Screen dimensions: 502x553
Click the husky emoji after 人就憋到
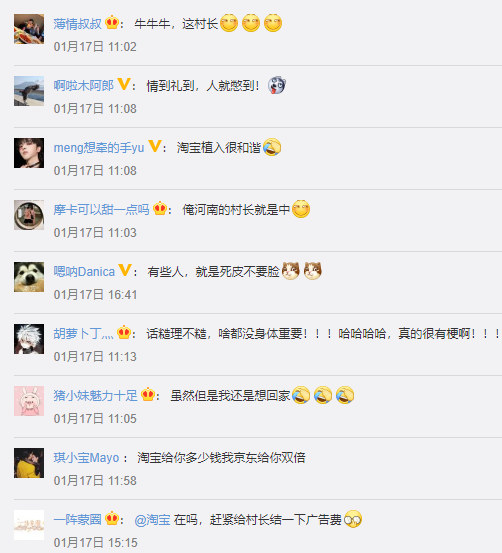[x=277, y=85]
